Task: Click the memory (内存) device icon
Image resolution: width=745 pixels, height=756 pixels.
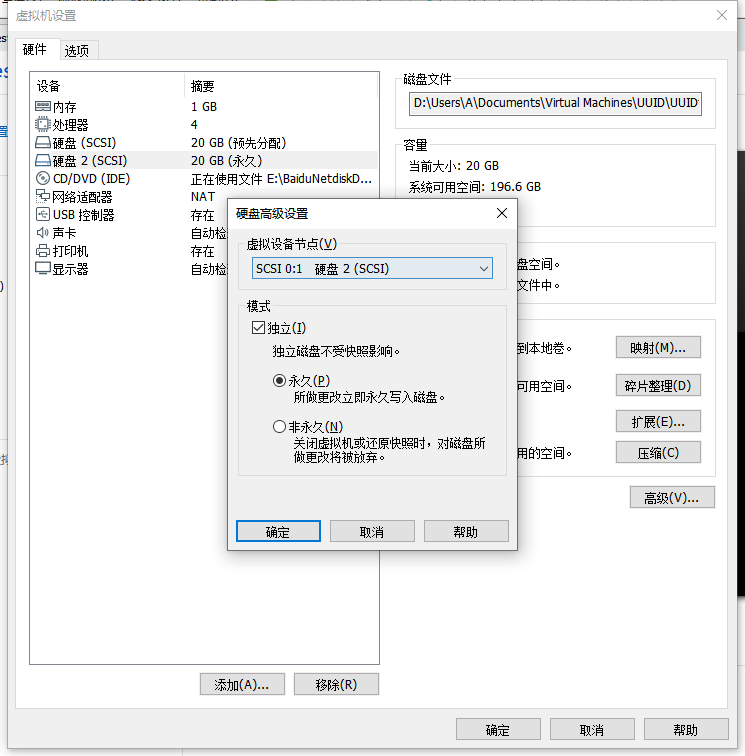Action: coord(43,107)
